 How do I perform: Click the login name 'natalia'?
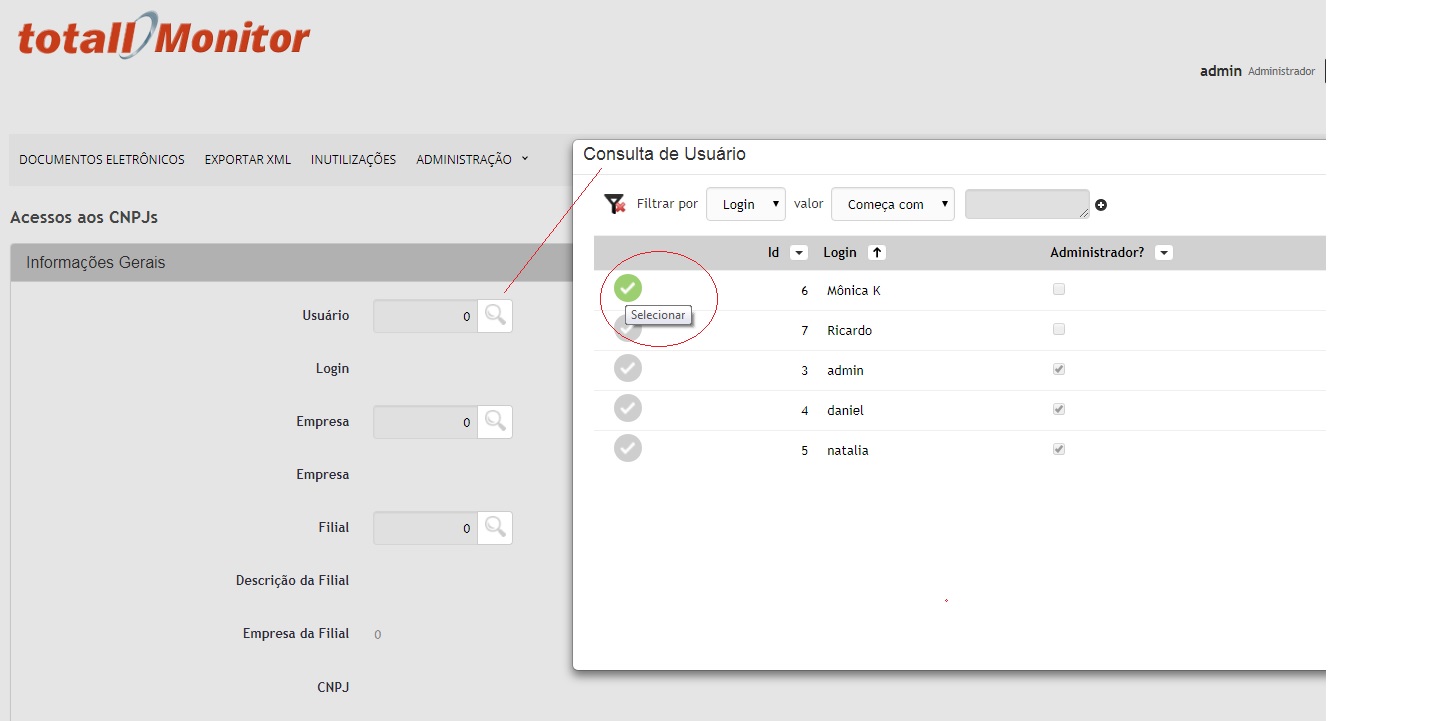tap(848, 451)
